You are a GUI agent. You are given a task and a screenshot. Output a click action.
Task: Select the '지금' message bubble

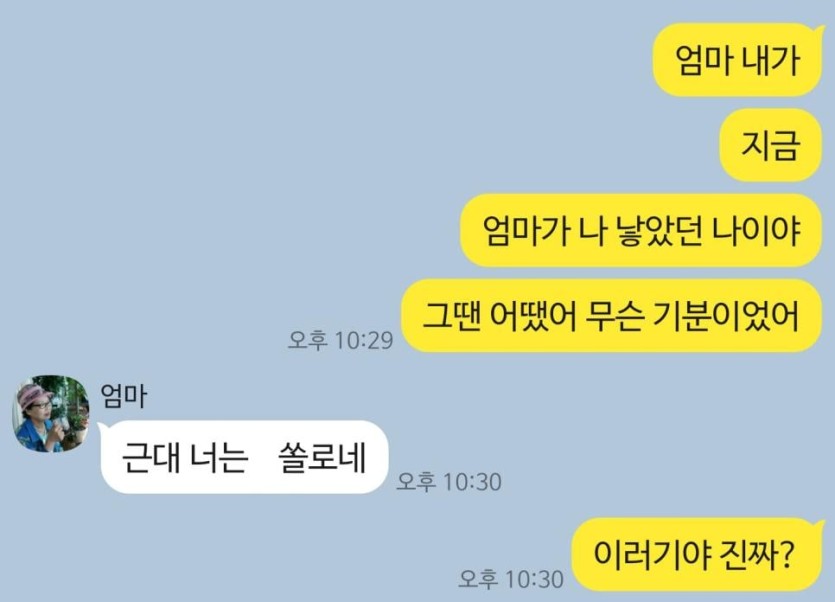(772, 145)
